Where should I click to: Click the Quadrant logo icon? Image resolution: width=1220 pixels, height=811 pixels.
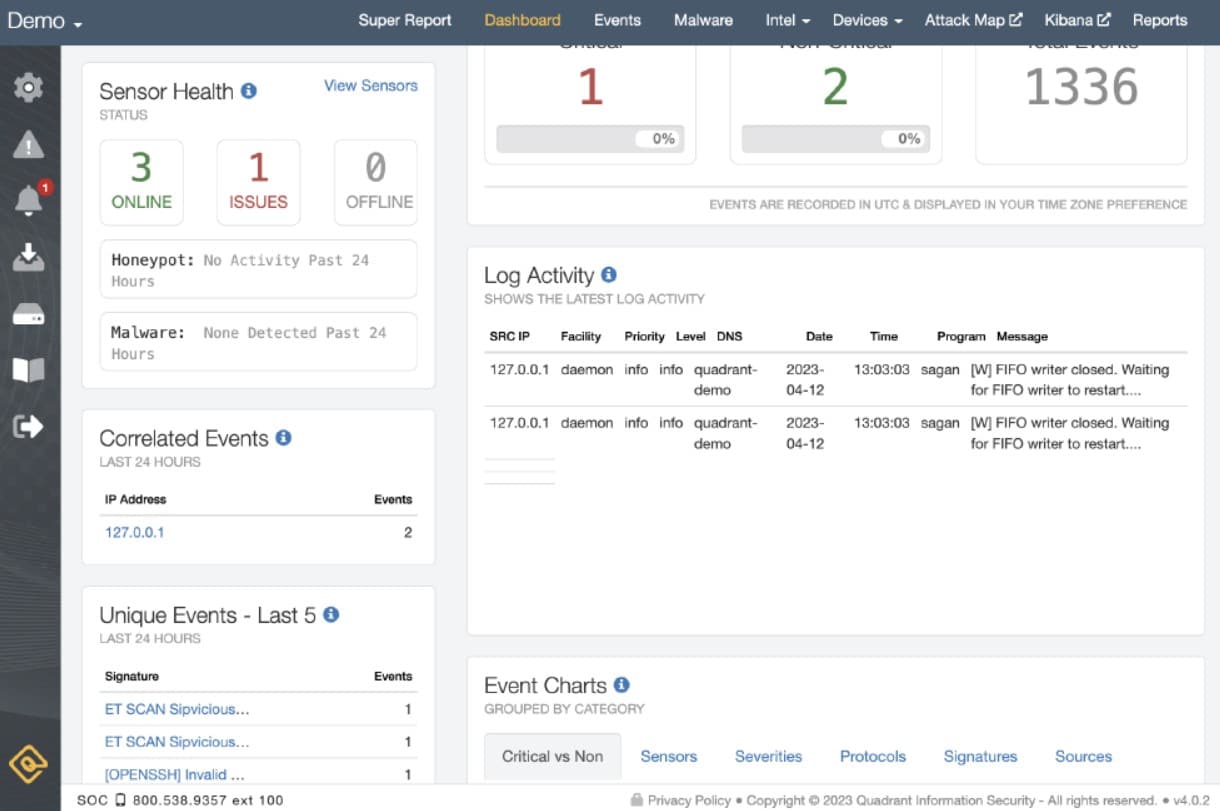(28, 766)
